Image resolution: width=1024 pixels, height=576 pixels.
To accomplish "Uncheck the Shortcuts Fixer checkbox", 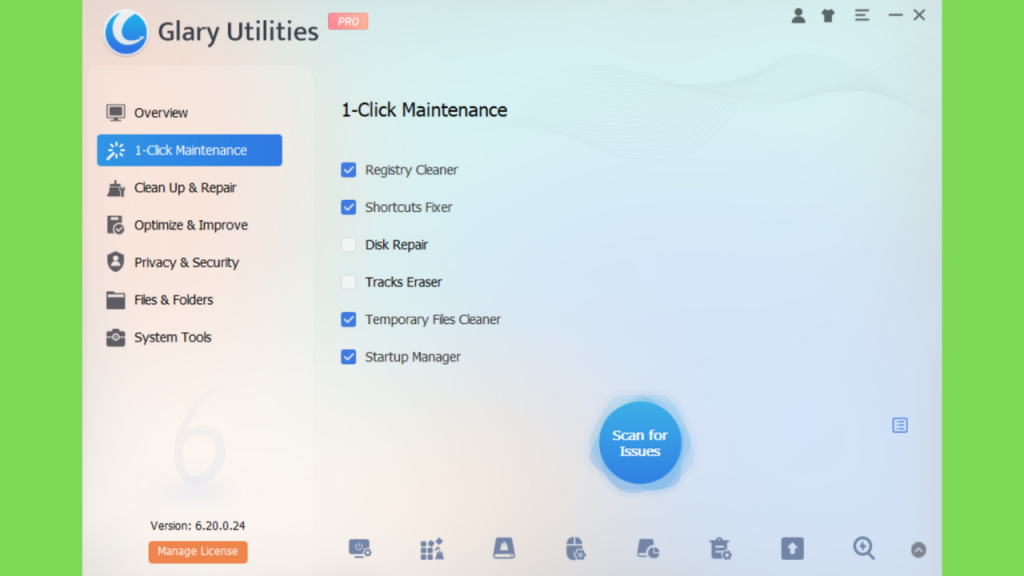I will pyautogui.click(x=349, y=207).
